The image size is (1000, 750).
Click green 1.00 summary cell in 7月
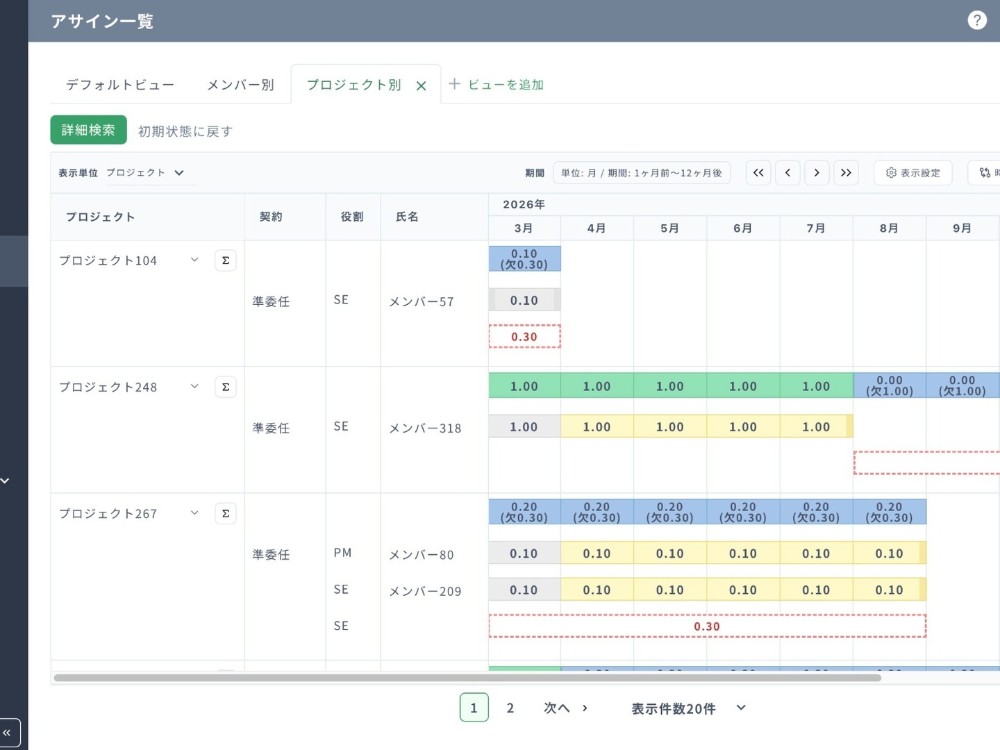tap(816, 386)
